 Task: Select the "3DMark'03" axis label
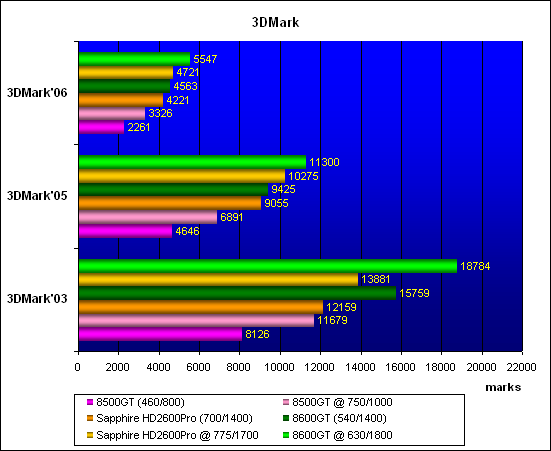tap(37, 299)
